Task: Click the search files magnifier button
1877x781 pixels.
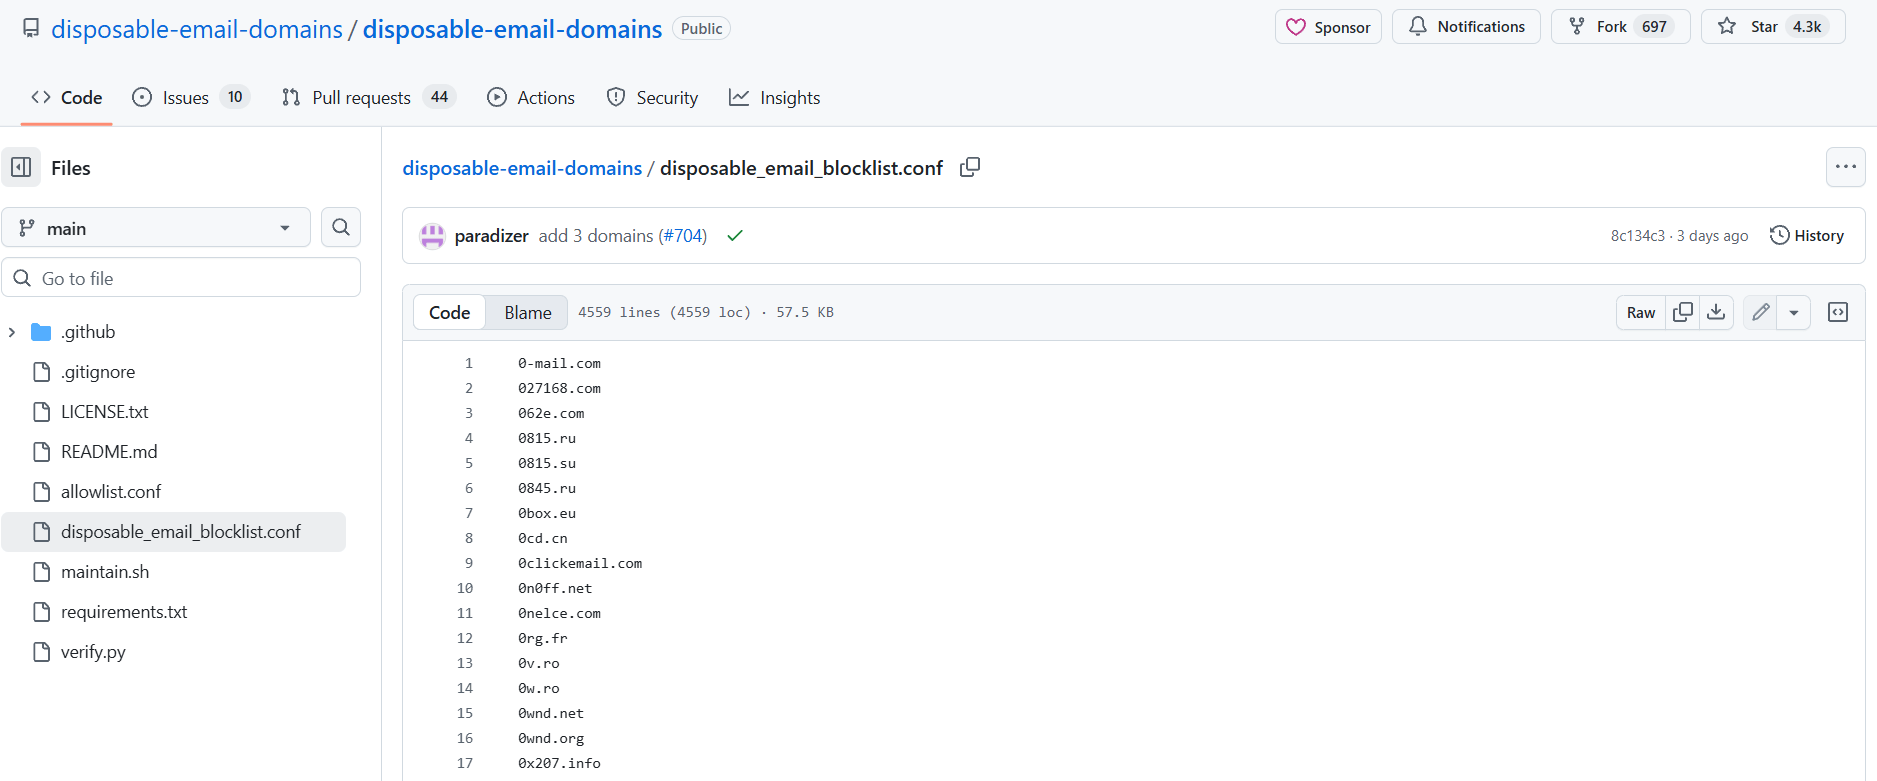Action: pos(341,227)
